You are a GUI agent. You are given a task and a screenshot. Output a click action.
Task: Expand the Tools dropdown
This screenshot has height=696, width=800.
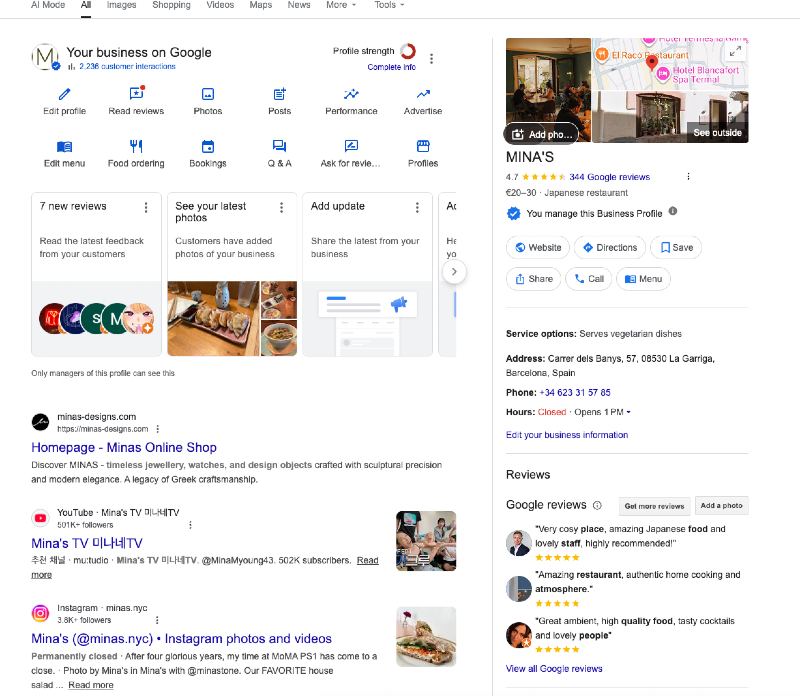pos(389,5)
